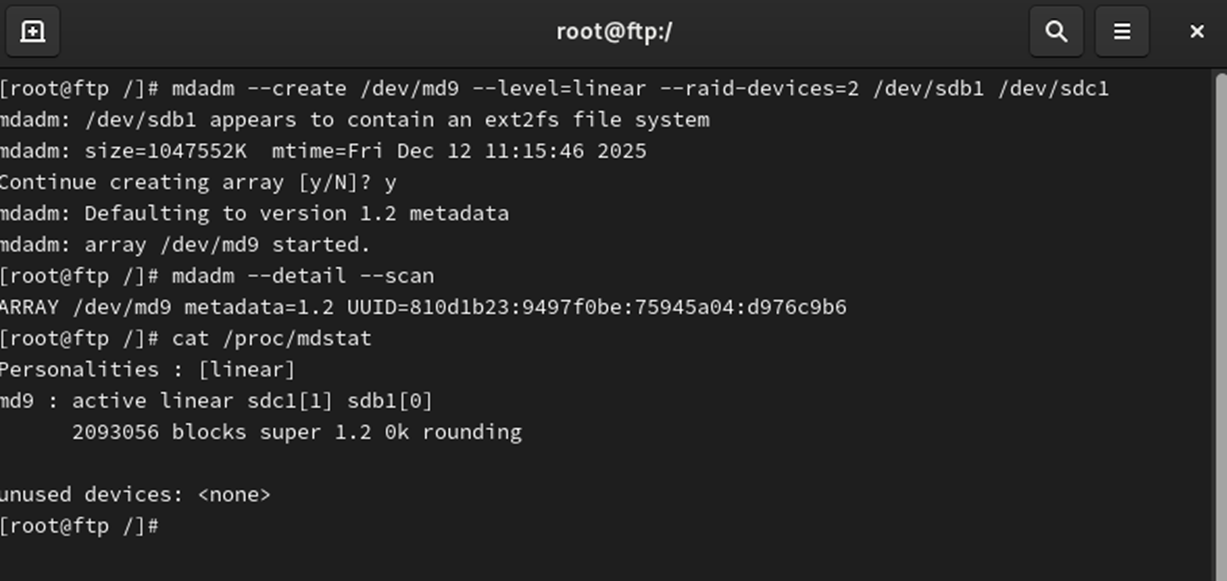Click the 2093056 blocks super line
The width and height of the screenshot is (1227, 581).
click(297, 432)
